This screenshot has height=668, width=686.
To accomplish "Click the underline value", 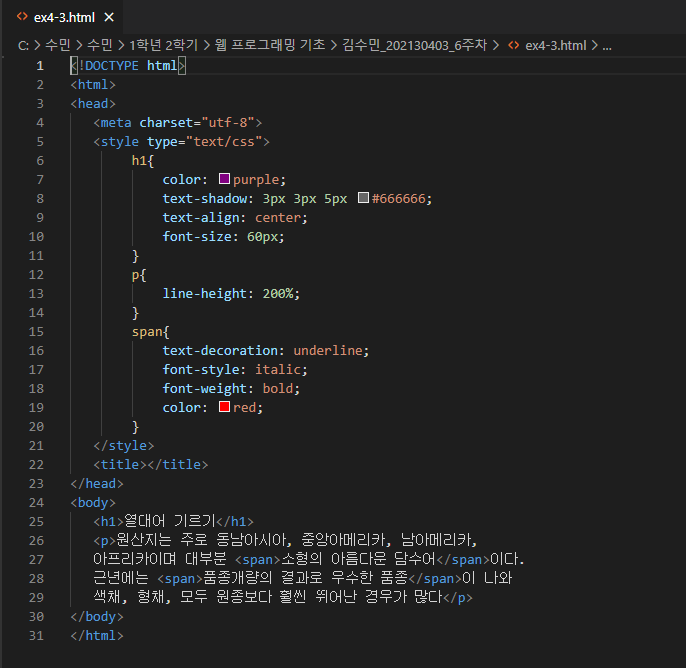I will click(328, 350).
